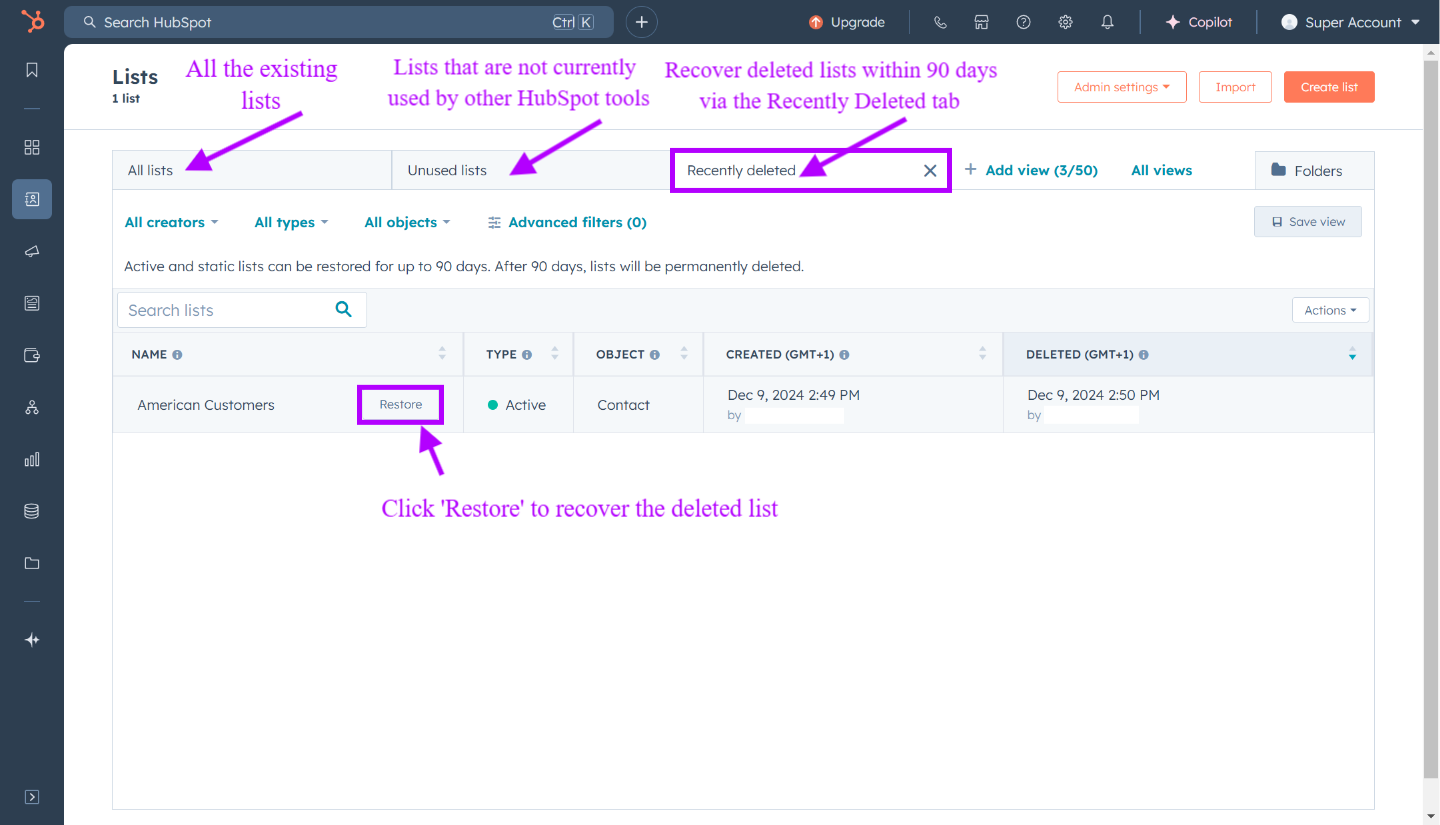Open the Super Account menu

click(x=1351, y=22)
